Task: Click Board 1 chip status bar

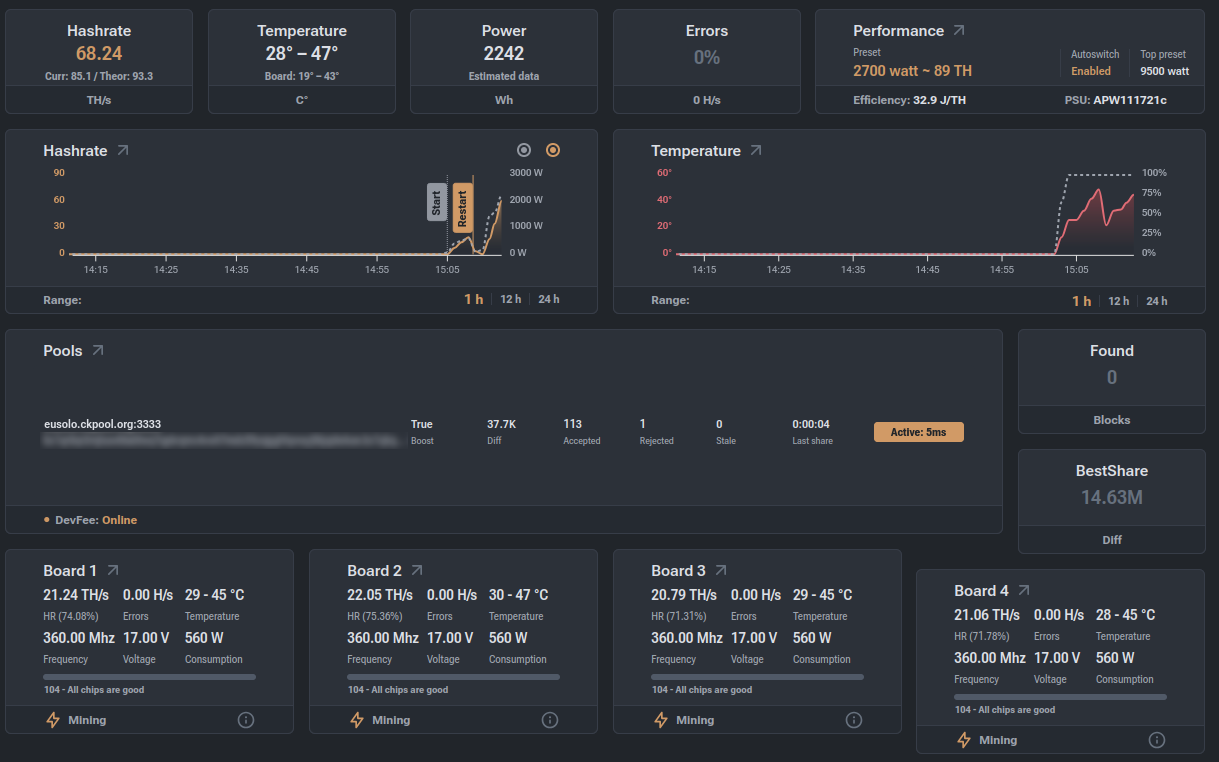Action: pos(149,677)
